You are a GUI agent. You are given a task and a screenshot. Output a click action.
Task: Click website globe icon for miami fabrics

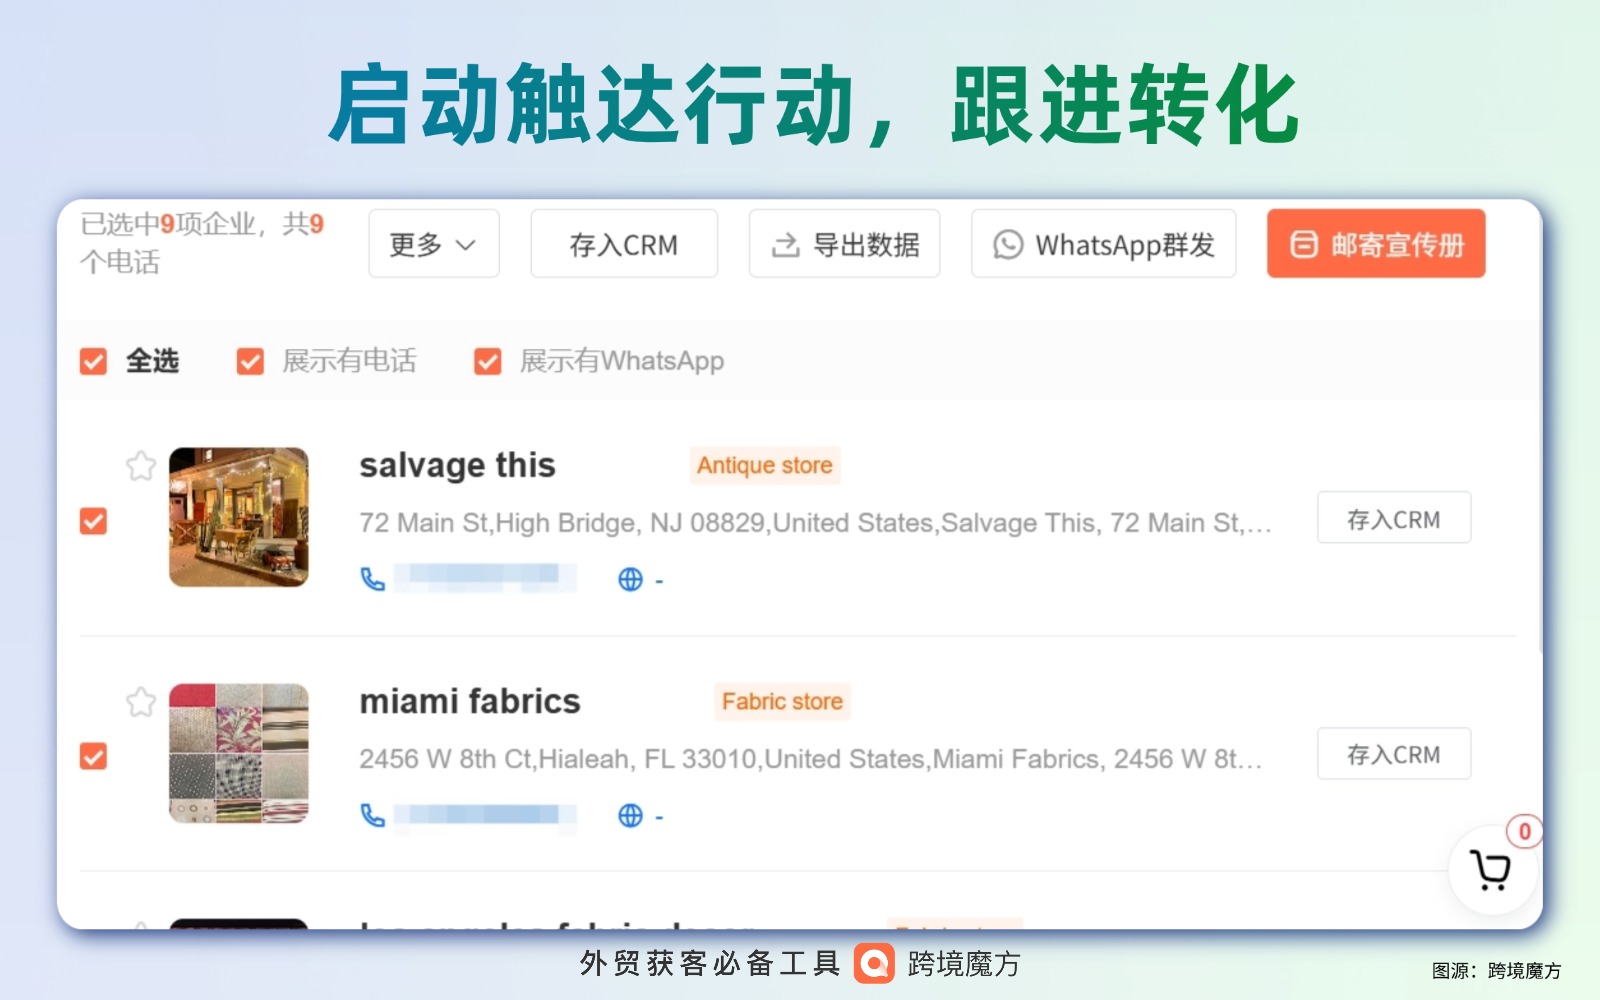630,815
